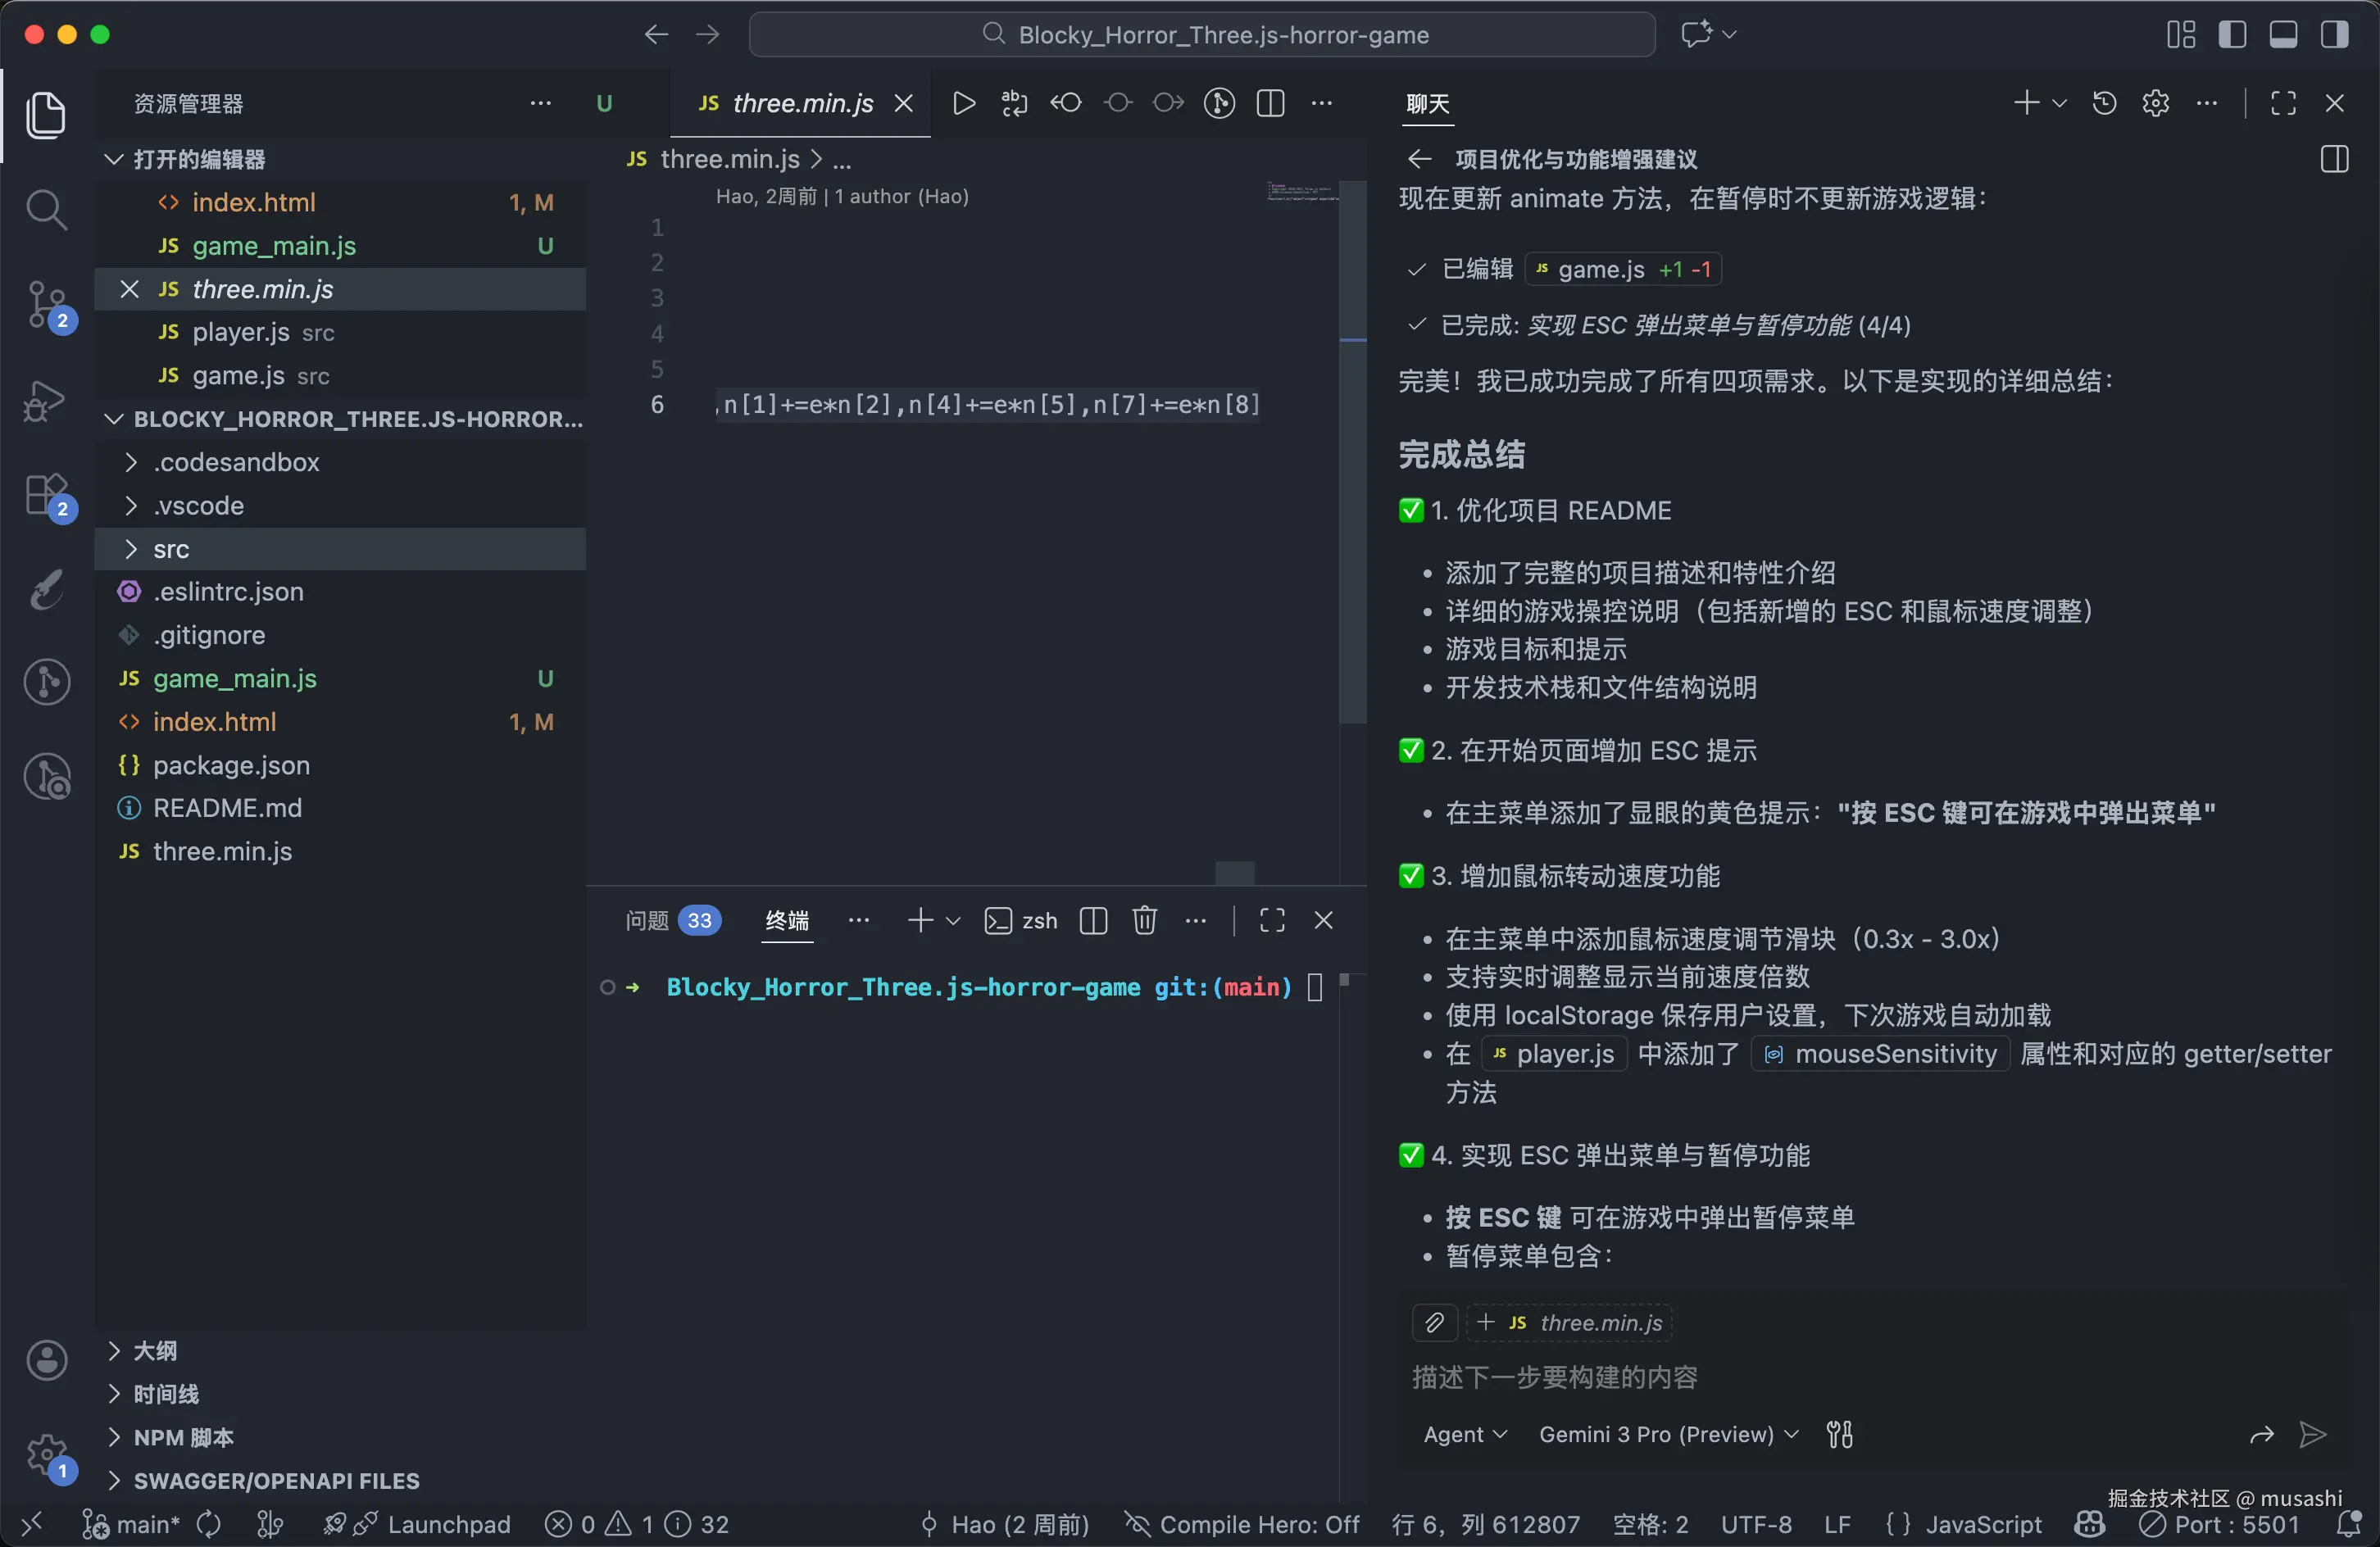Screen dimensions: 2380x1547
Task: Open README.md in the file tree
Action: tap(340, 808)
